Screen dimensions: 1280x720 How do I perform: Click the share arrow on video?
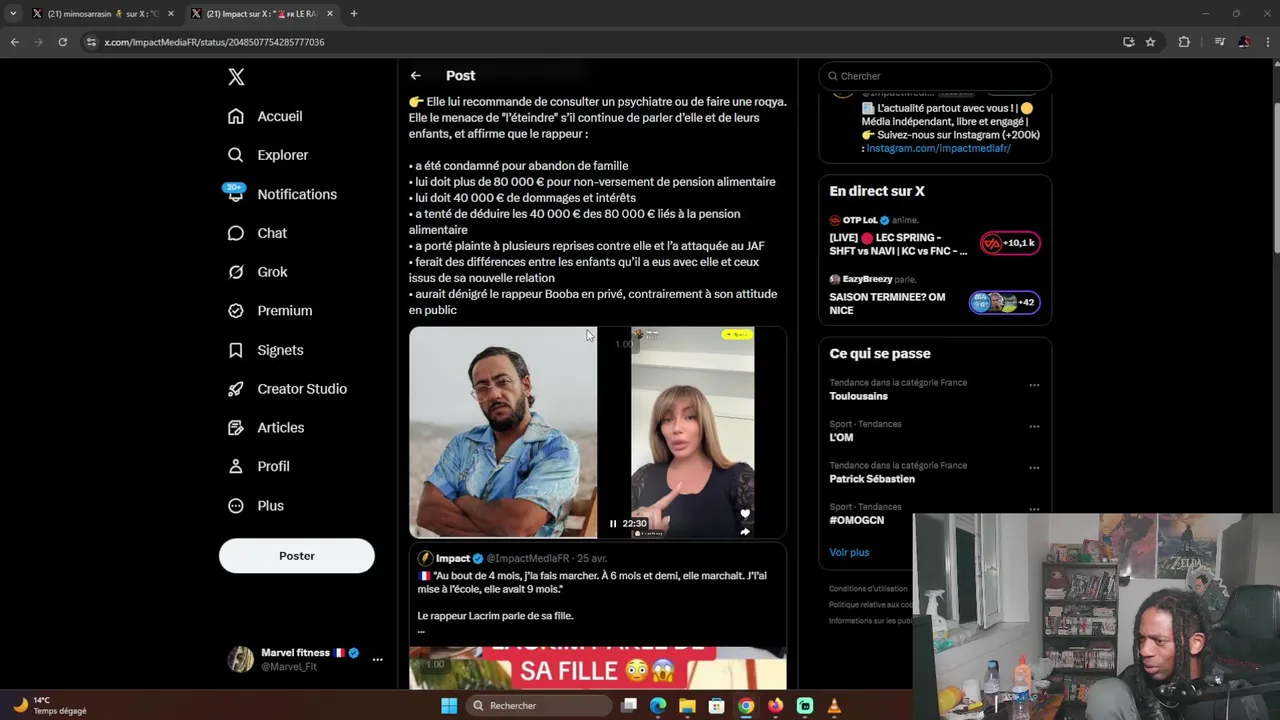click(745, 532)
